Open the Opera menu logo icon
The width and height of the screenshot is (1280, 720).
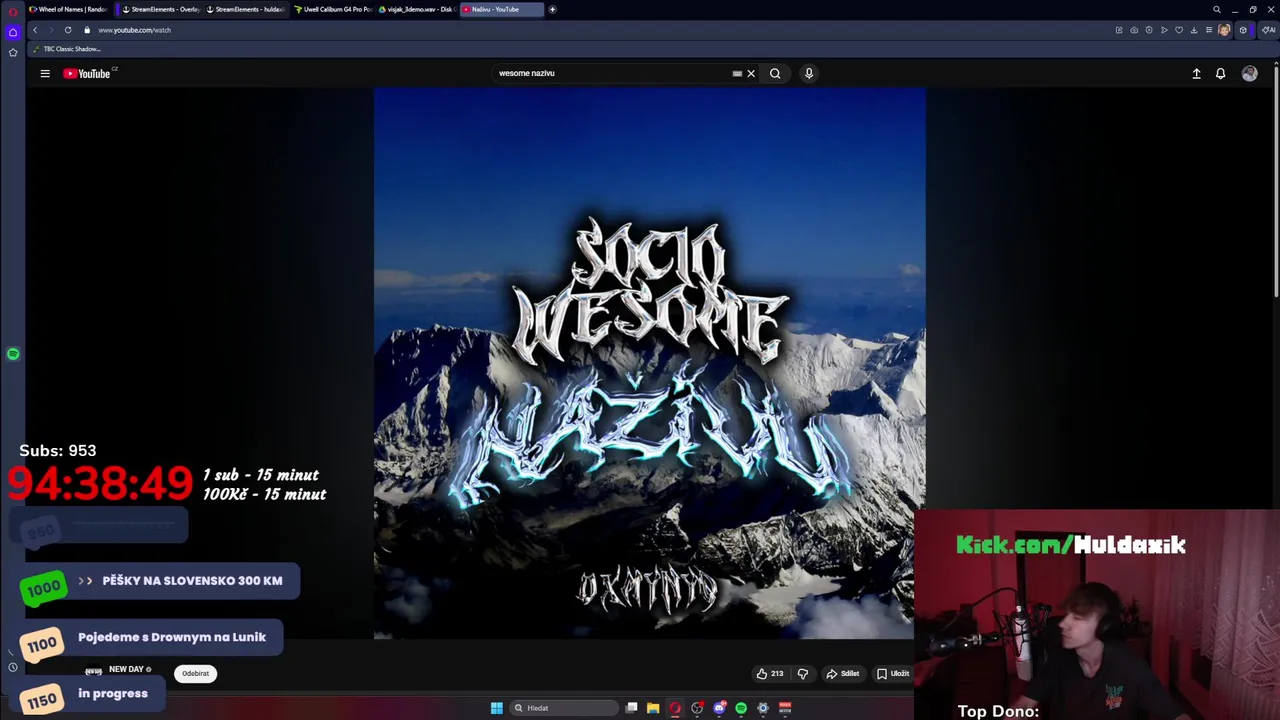point(13,11)
